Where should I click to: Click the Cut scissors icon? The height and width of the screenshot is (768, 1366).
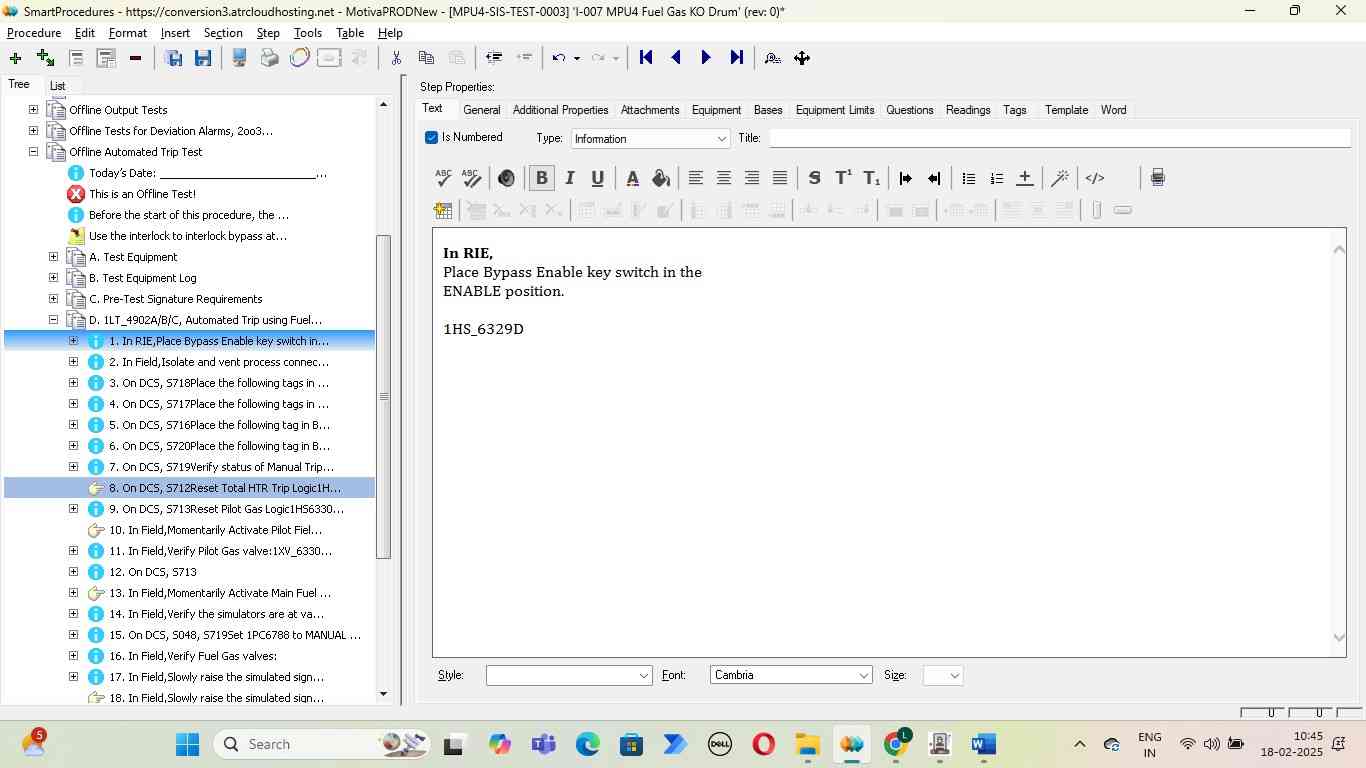pyautogui.click(x=396, y=58)
